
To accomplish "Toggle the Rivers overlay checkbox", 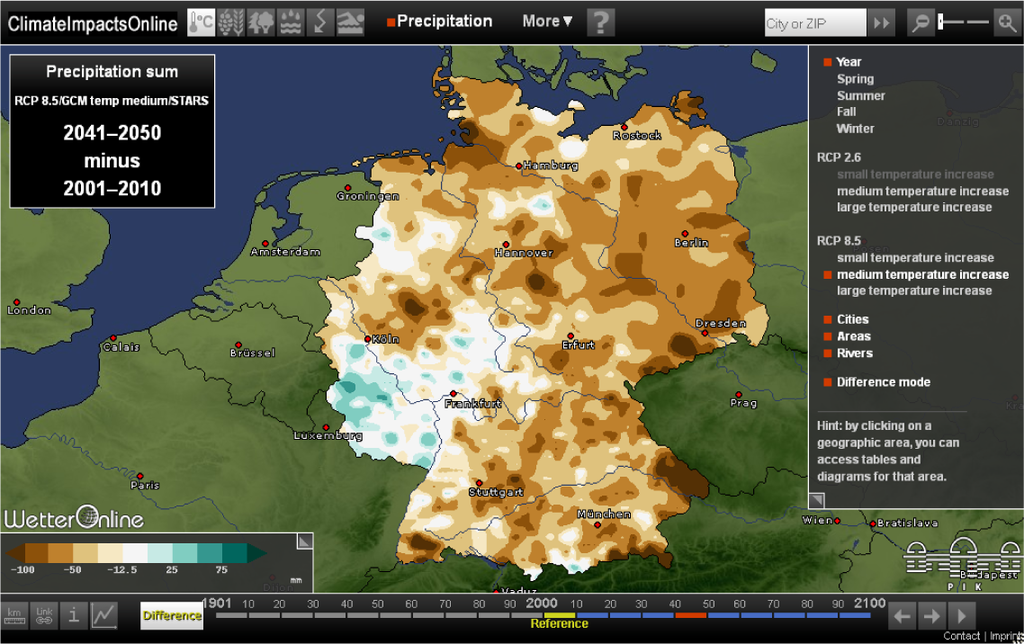I will pos(828,353).
